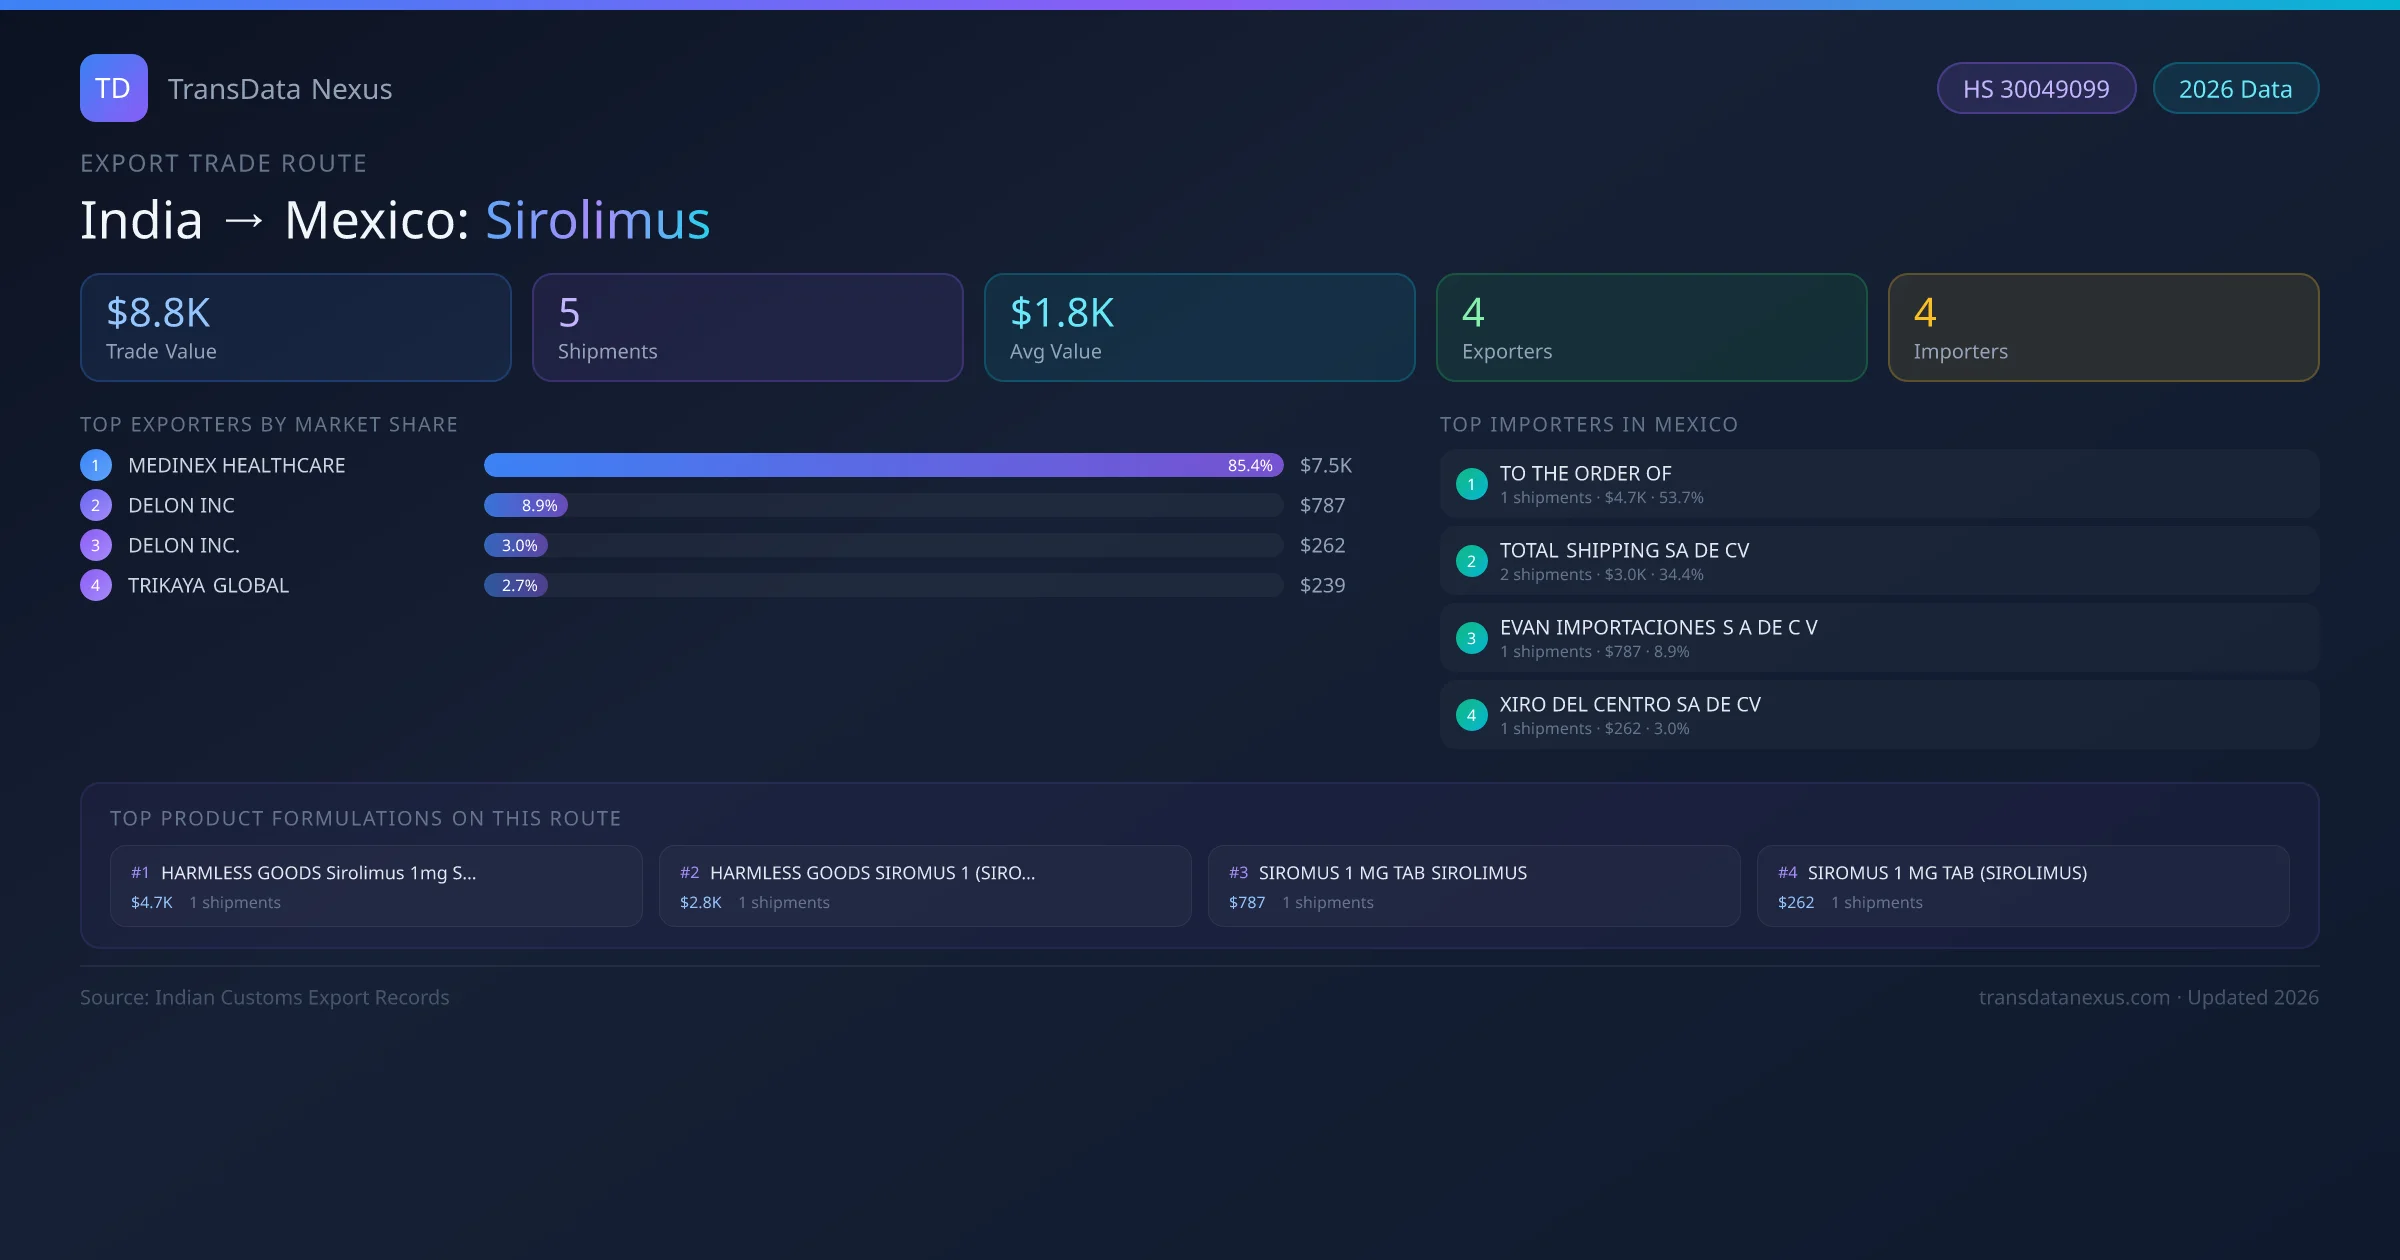The image size is (2400, 1260).
Task: Click rank 1 badge beside MEDINEX HEALTHCARE
Action: [x=95, y=465]
